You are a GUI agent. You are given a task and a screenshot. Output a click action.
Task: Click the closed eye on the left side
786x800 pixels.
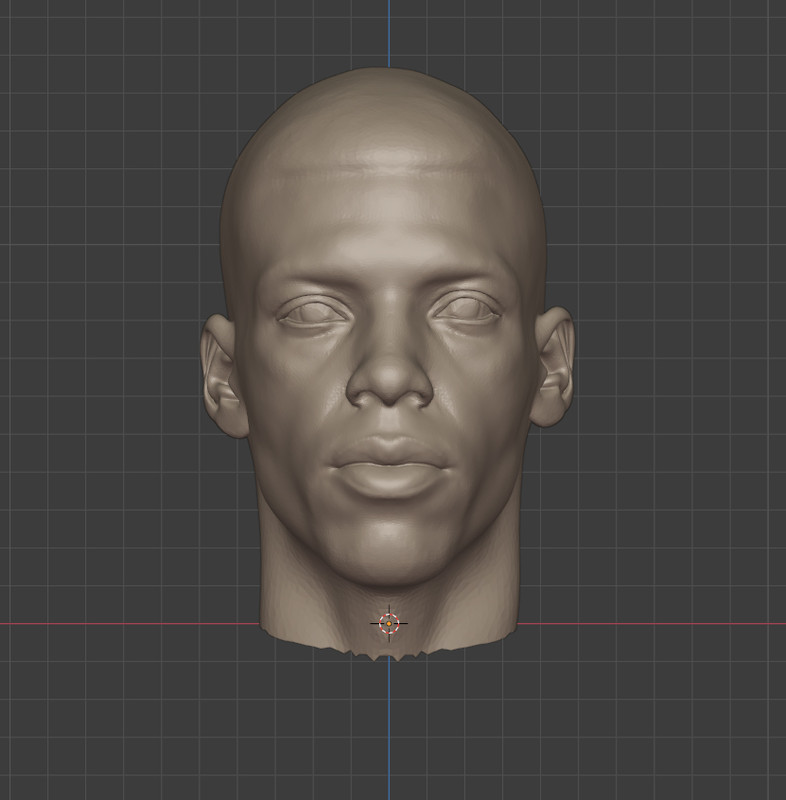pyautogui.click(x=313, y=311)
